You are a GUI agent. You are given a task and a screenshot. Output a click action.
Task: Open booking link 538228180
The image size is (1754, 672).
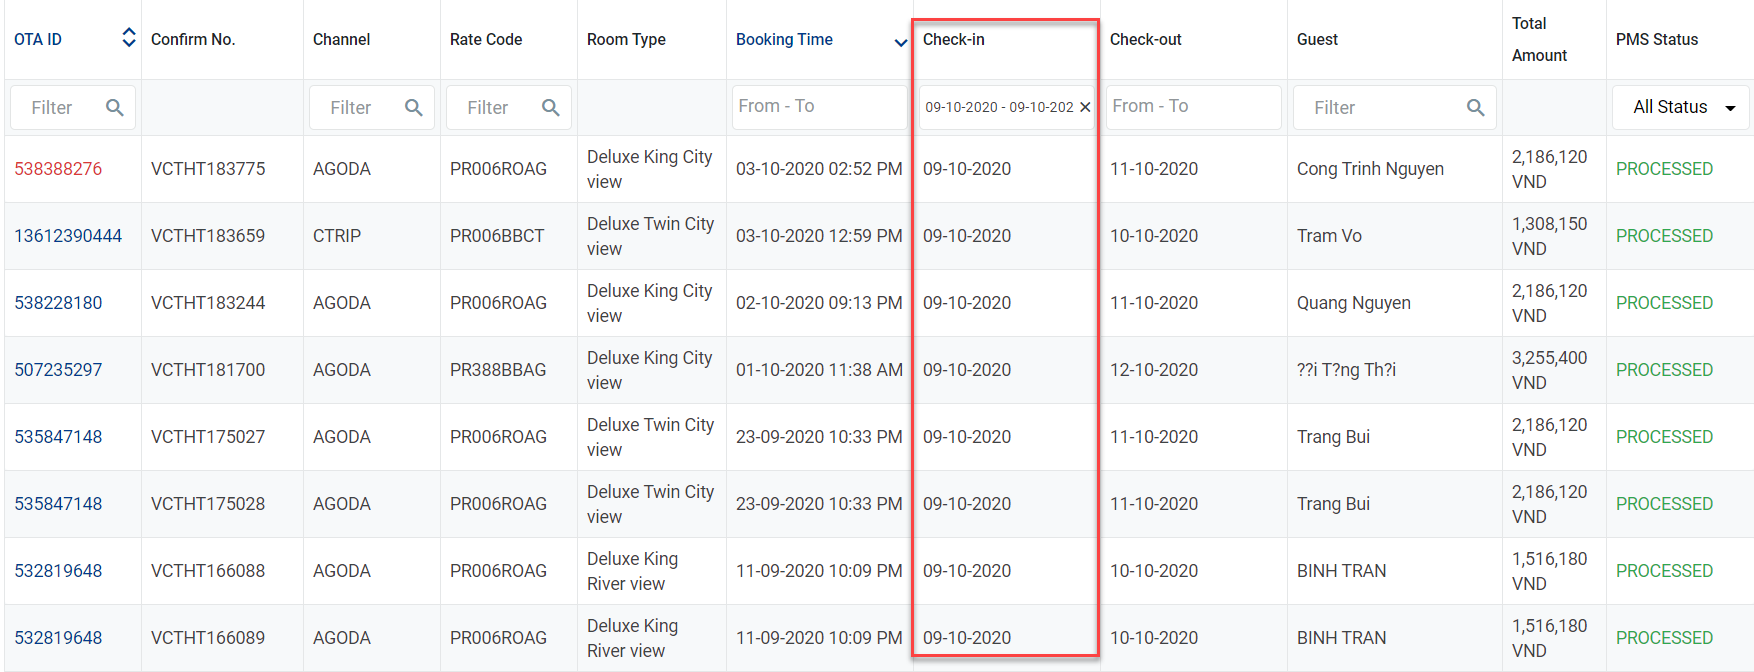(58, 303)
